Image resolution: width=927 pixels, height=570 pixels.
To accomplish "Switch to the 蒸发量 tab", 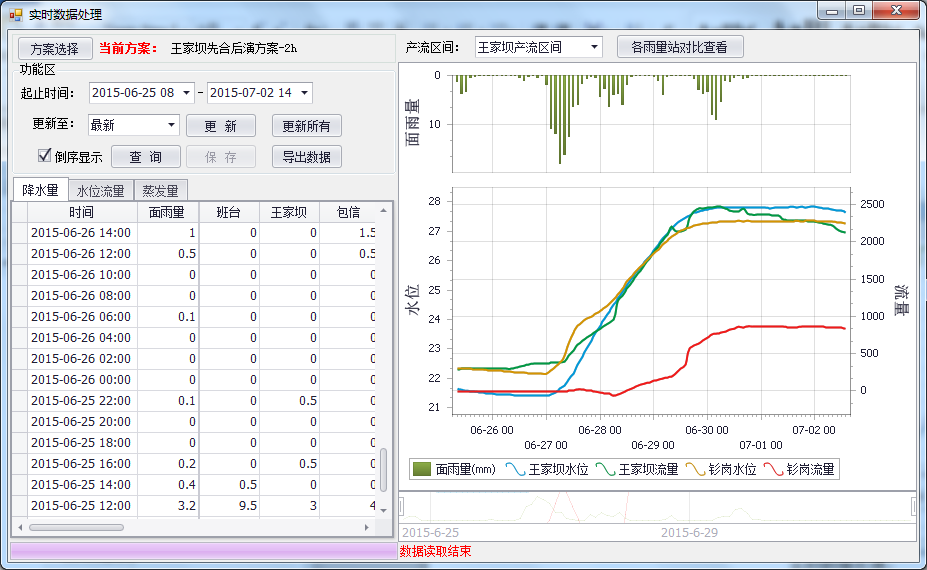I will tap(161, 190).
